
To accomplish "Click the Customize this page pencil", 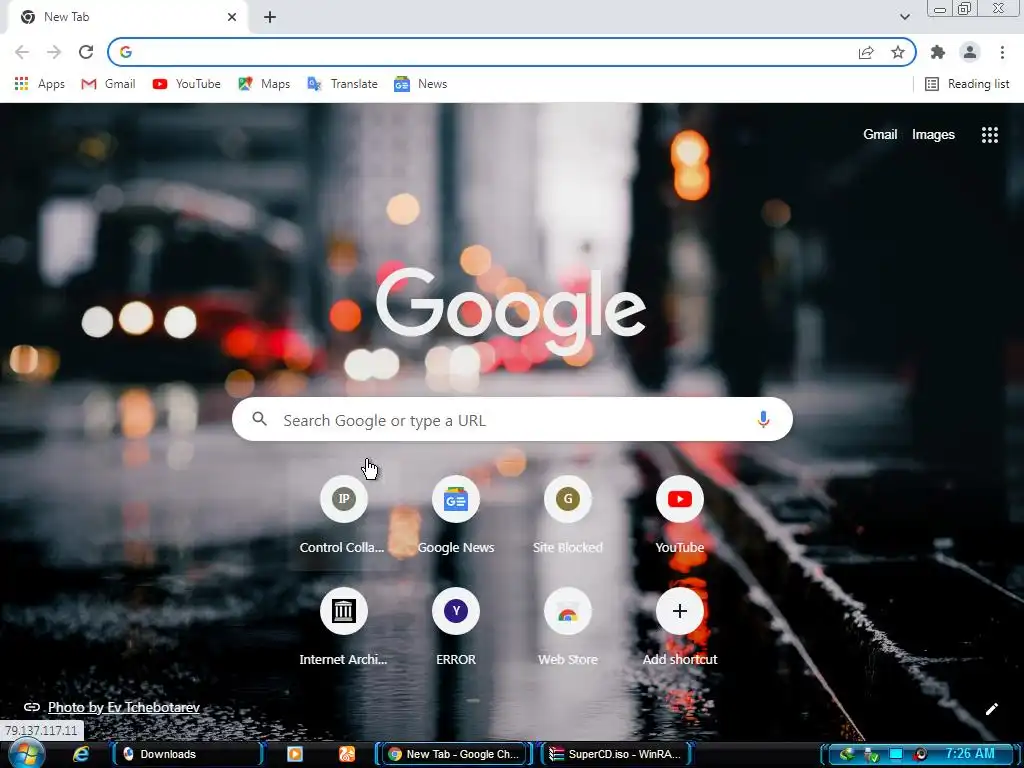I will coord(991,709).
